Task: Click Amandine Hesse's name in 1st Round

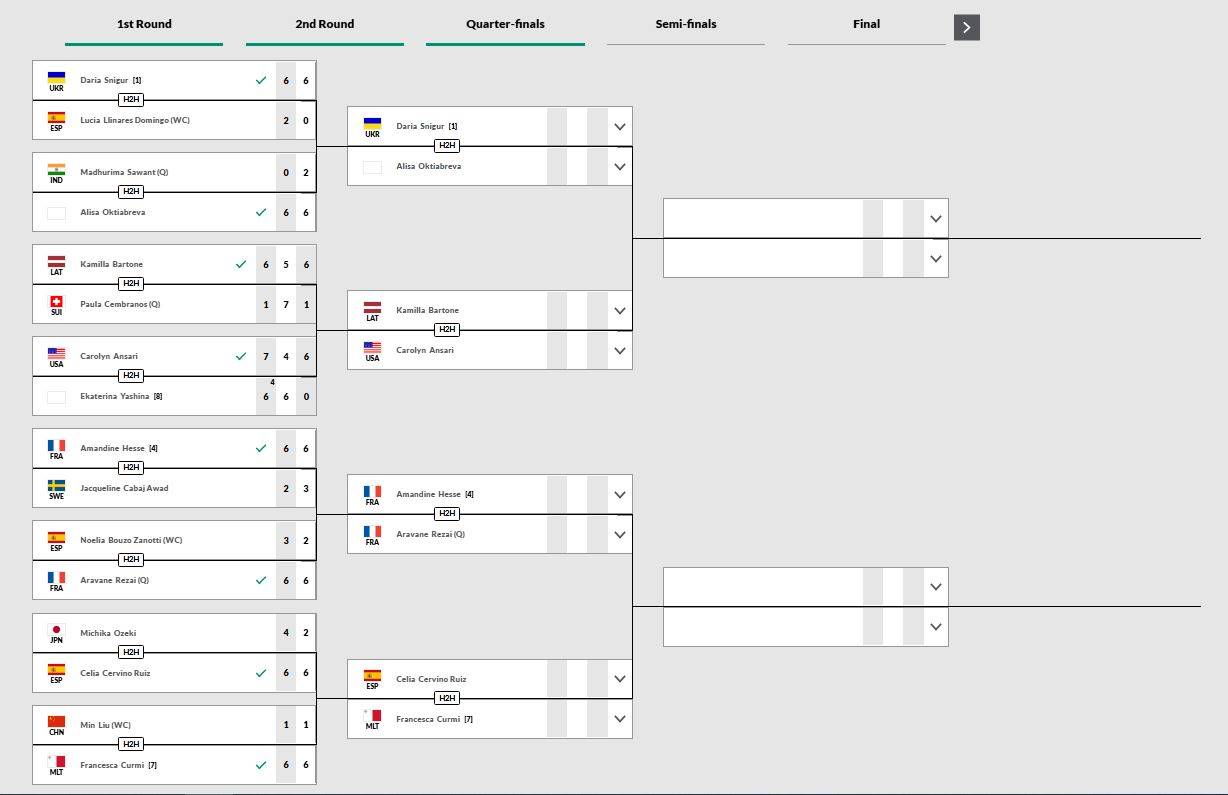Action: [x=113, y=448]
